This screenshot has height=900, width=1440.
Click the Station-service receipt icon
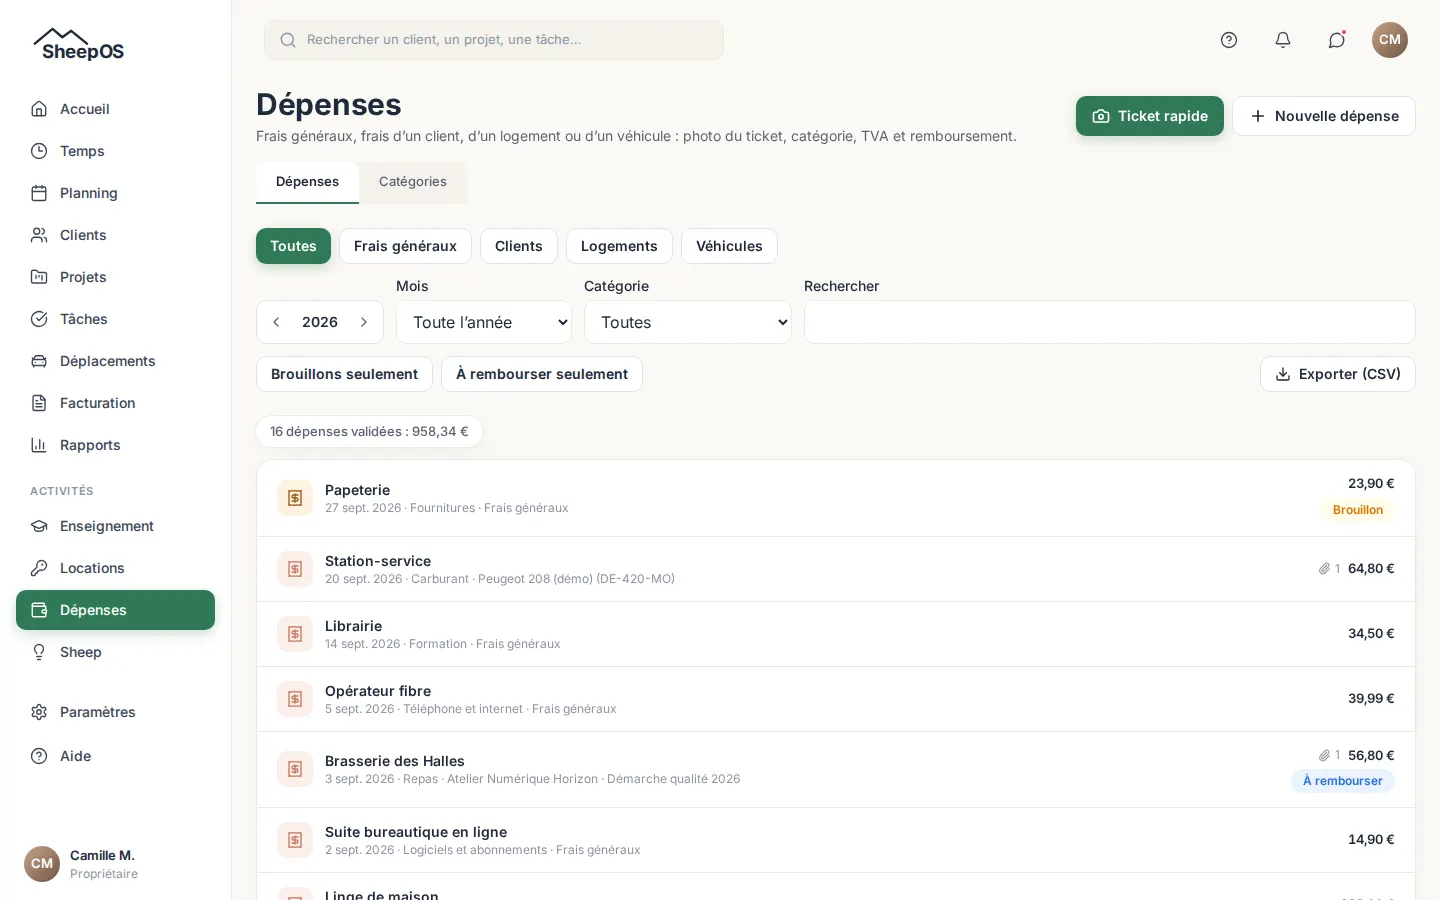tap(295, 569)
